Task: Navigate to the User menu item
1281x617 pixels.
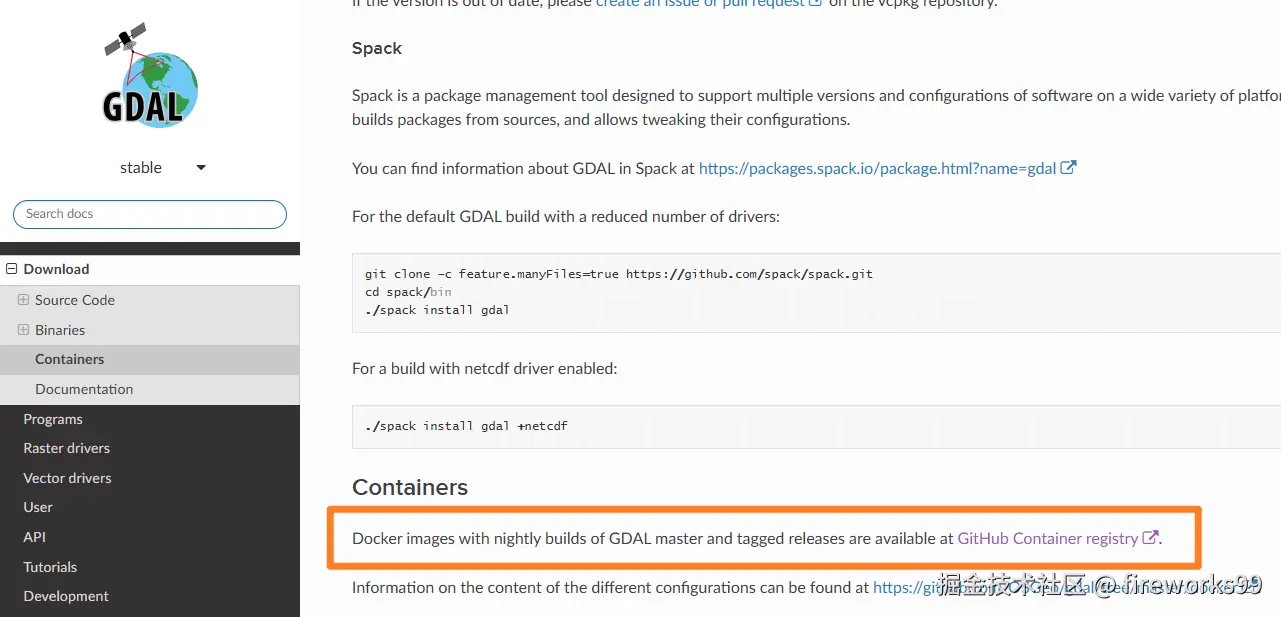Action: 38,507
